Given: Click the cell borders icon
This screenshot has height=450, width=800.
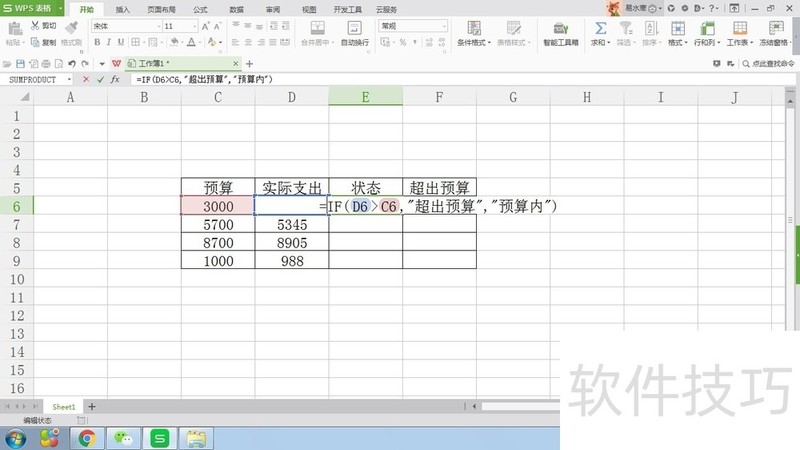Looking at the screenshot, I should click(135, 42).
